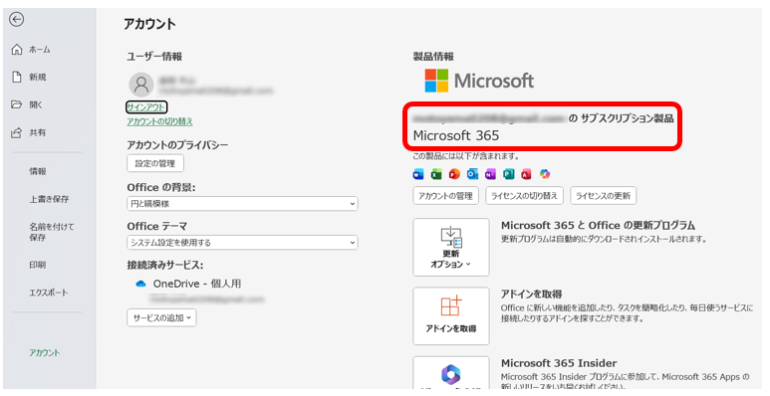Open the 印刷 page
The image size is (770, 396).
pyautogui.click(x=38, y=265)
